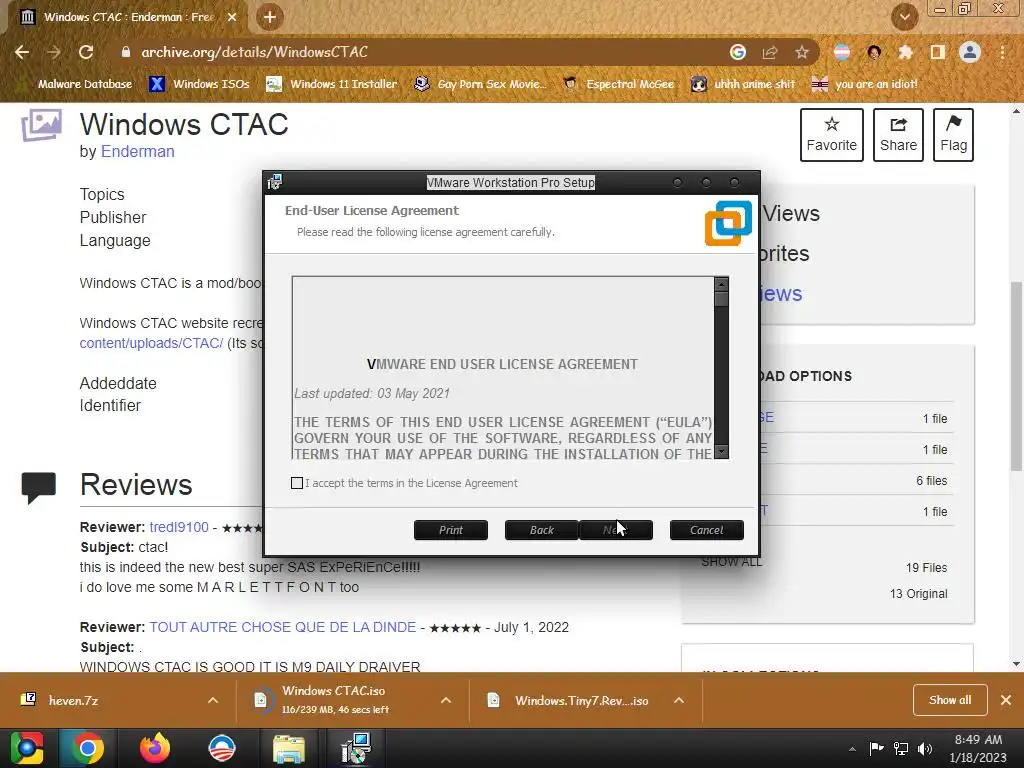Click the Favorite button on archive.org
The image size is (1024, 768).
click(831, 135)
